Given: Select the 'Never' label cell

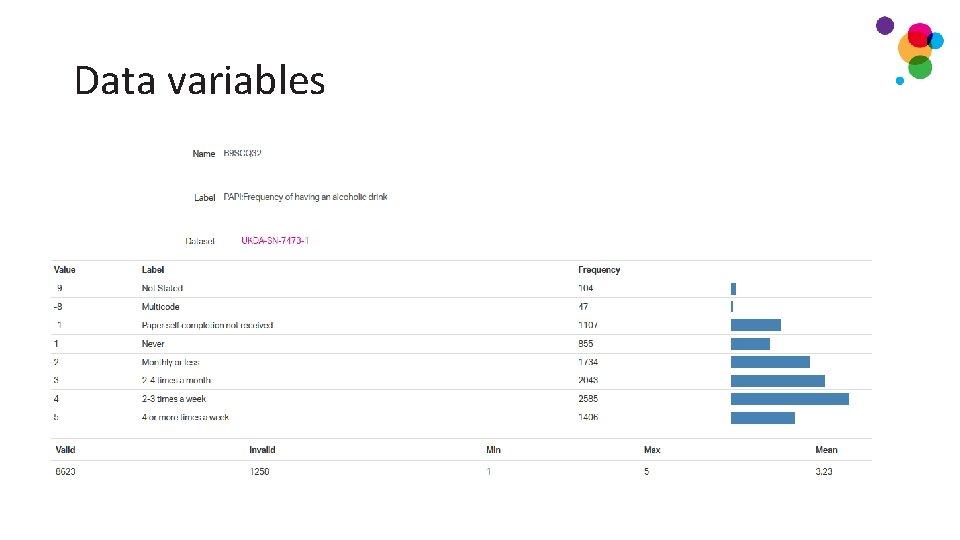Looking at the screenshot, I should coord(153,343).
